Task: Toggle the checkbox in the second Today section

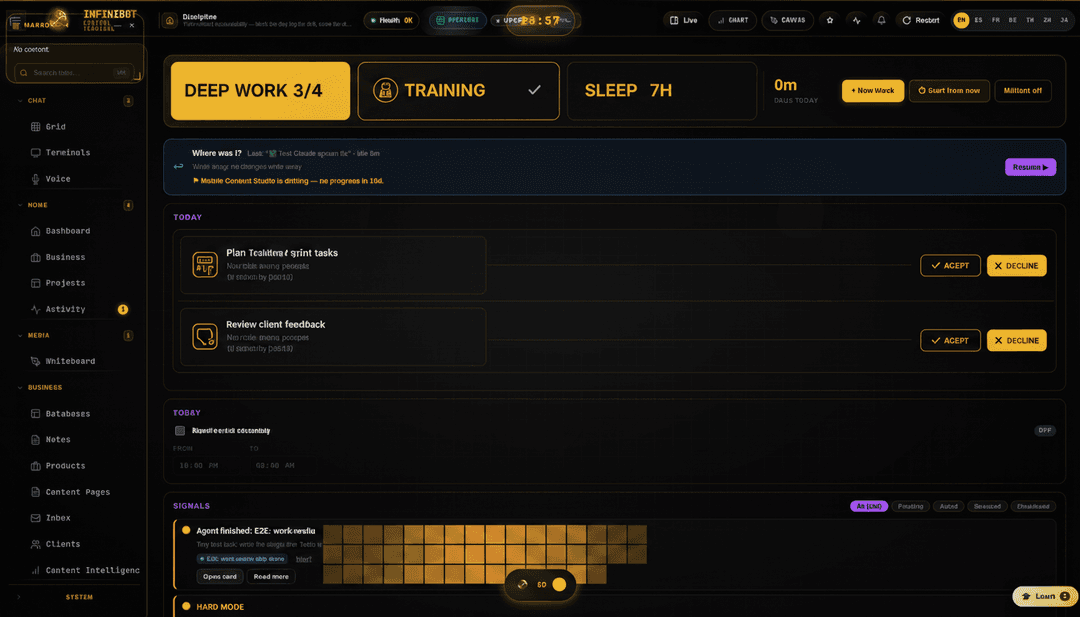Action: (x=180, y=430)
